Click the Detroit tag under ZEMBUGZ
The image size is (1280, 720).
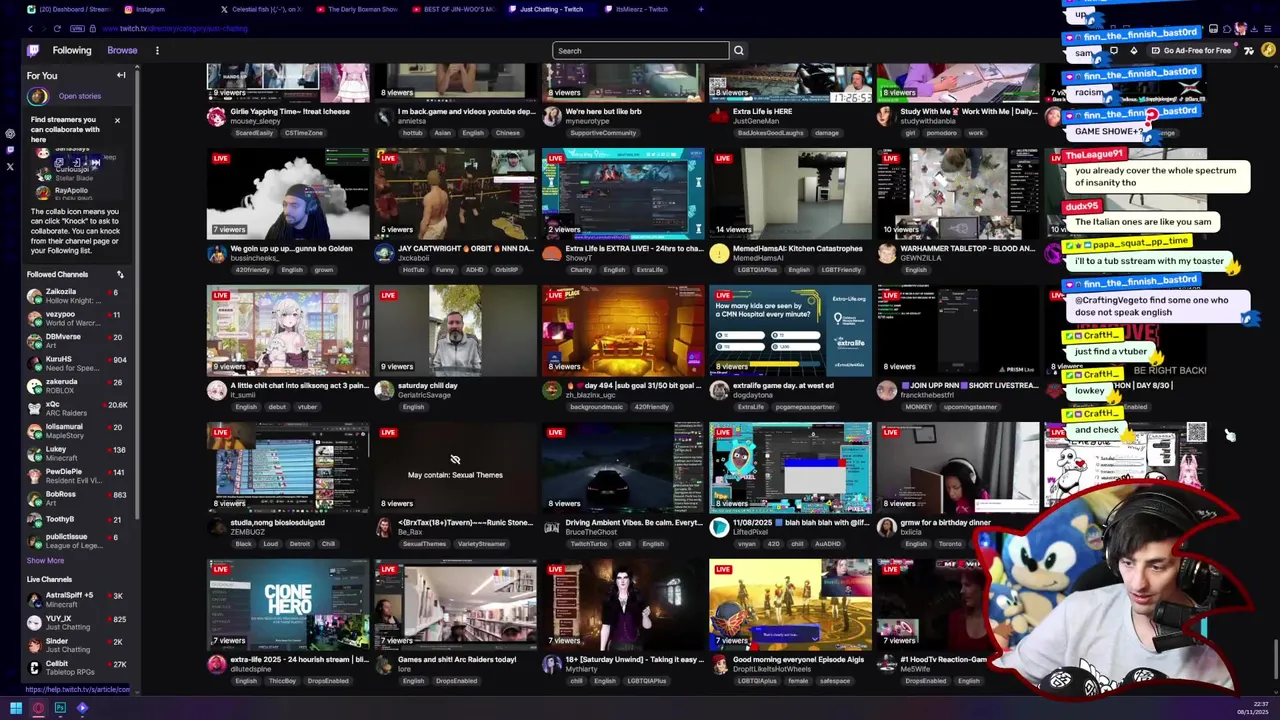pyautogui.click(x=299, y=544)
